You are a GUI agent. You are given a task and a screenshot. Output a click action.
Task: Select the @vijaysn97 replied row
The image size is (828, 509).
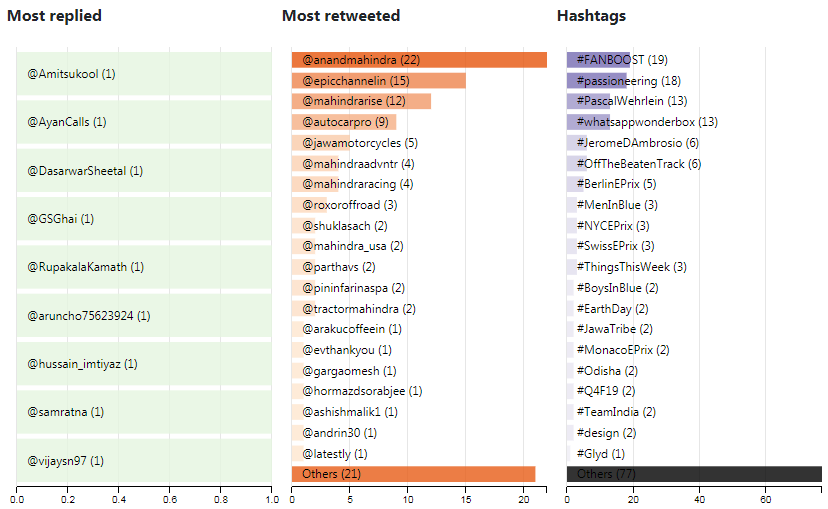coord(144,461)
